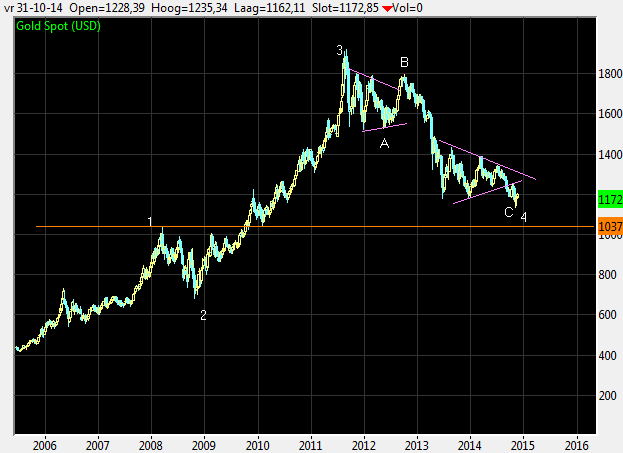Click the 2012 year on the time axis
623x453 pixels.
364,444
